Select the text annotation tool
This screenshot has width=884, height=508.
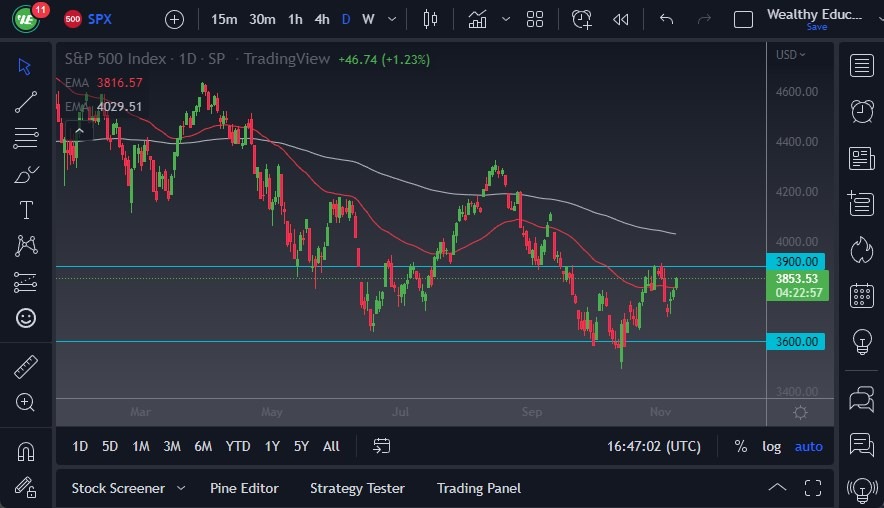click(x=26, y=210)
